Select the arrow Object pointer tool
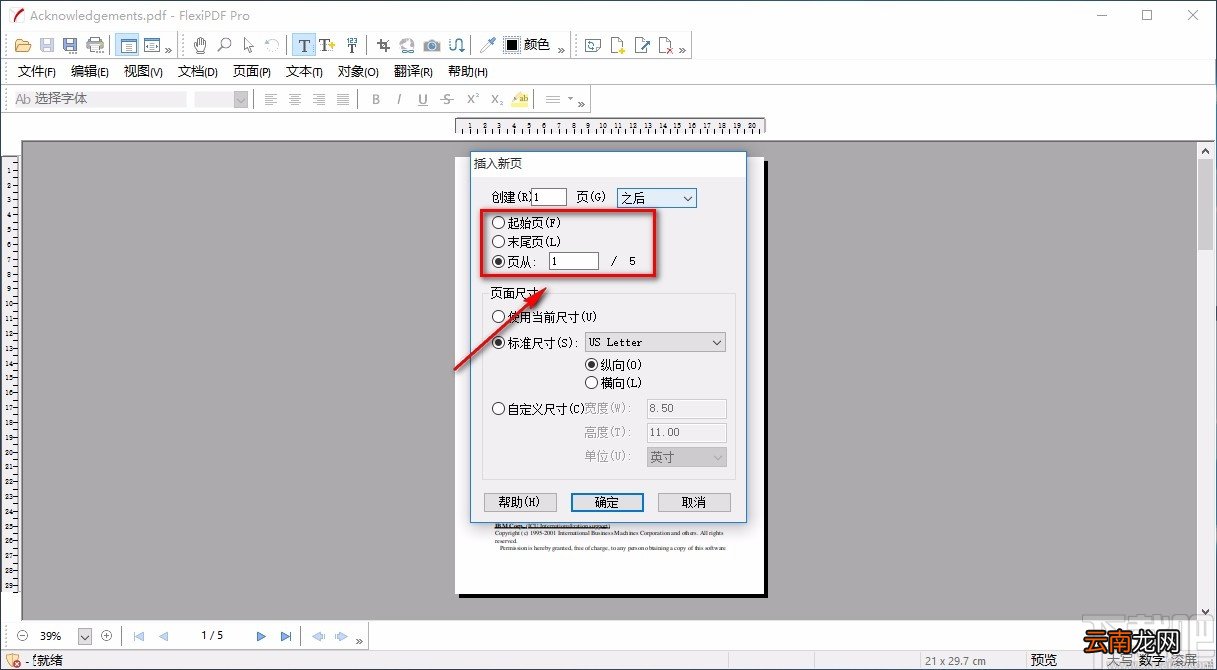Screen dimensions: 1217x670 tap(248, 45)
